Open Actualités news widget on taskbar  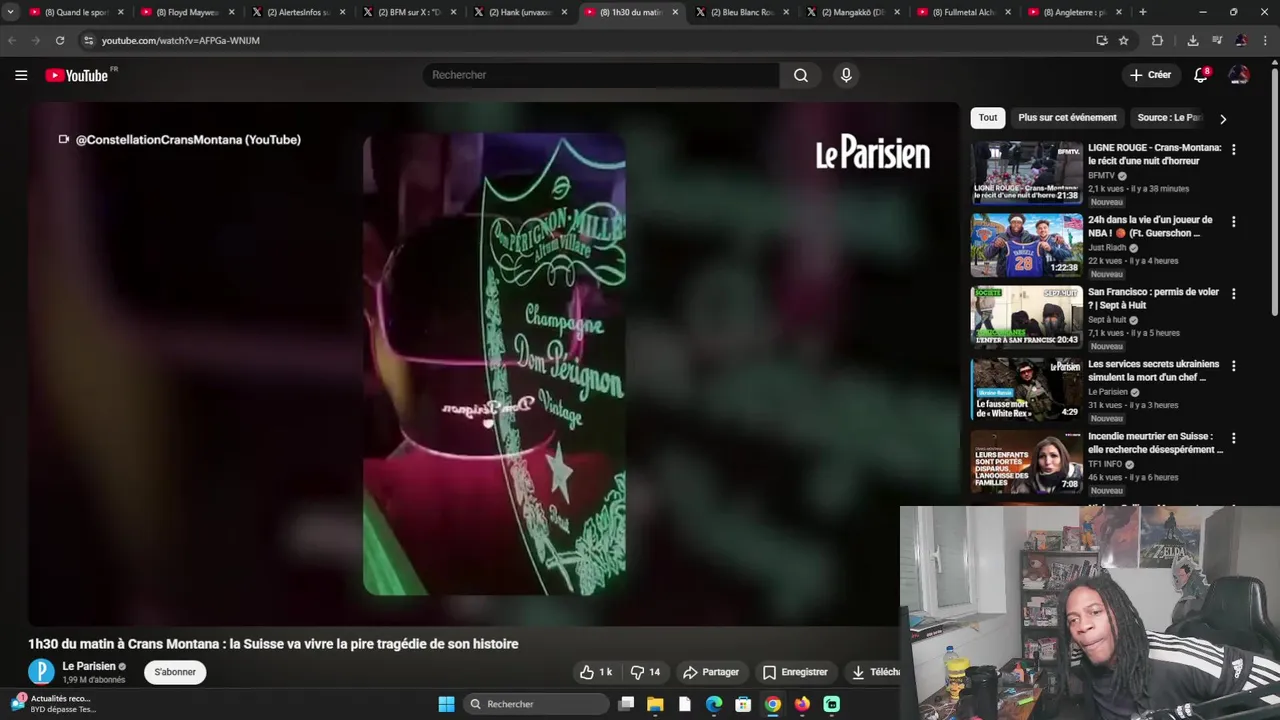pyautogui.click(x=55, y=704)
